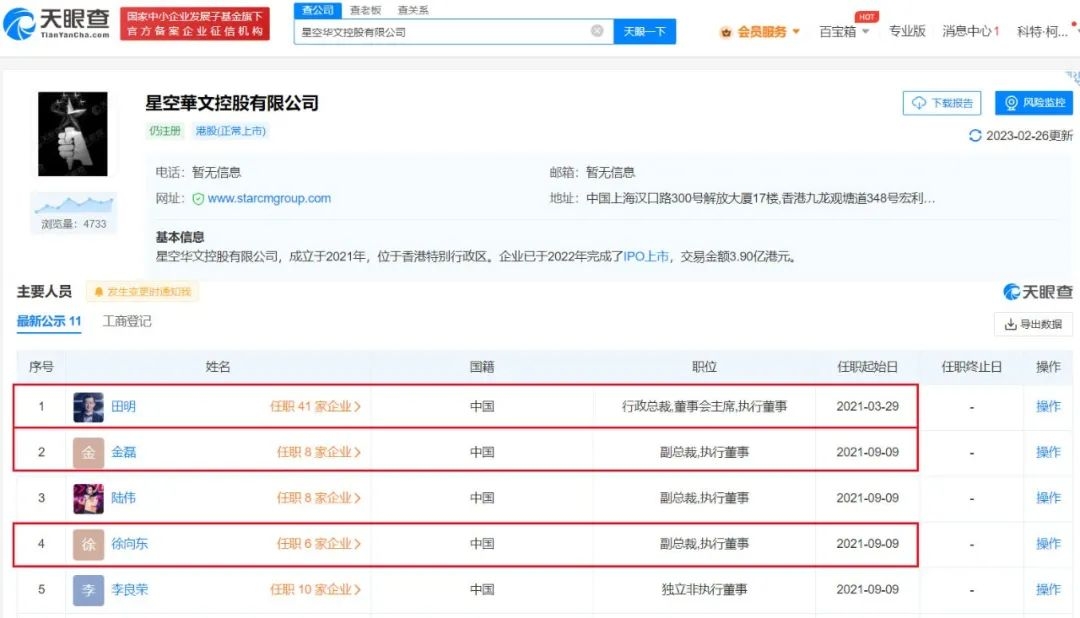Viewport: 1080px width, 618px height.
Task: Select the 查老板 search tab
Action: [x=365, y=10]
